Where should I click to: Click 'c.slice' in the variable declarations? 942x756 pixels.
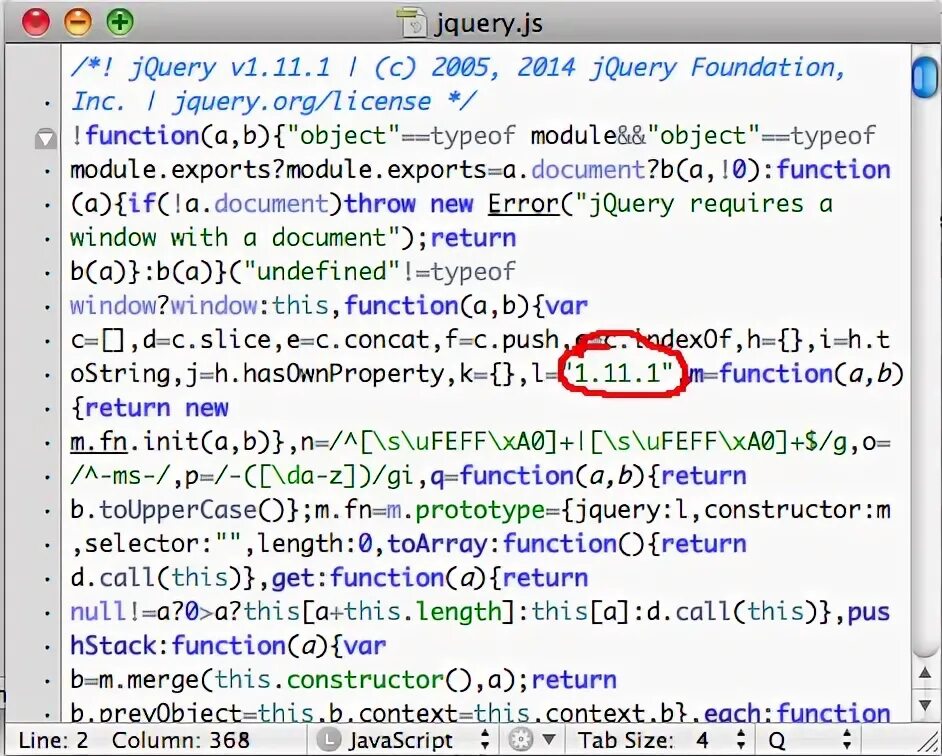(x=222, y=340)
